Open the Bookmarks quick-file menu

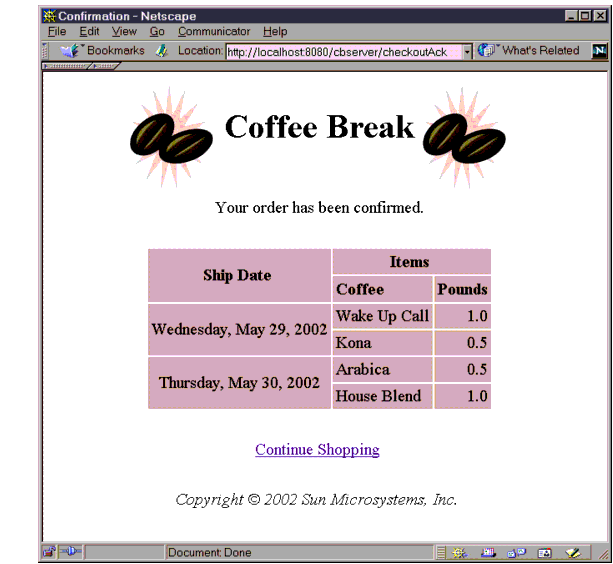tap(102, 51)
